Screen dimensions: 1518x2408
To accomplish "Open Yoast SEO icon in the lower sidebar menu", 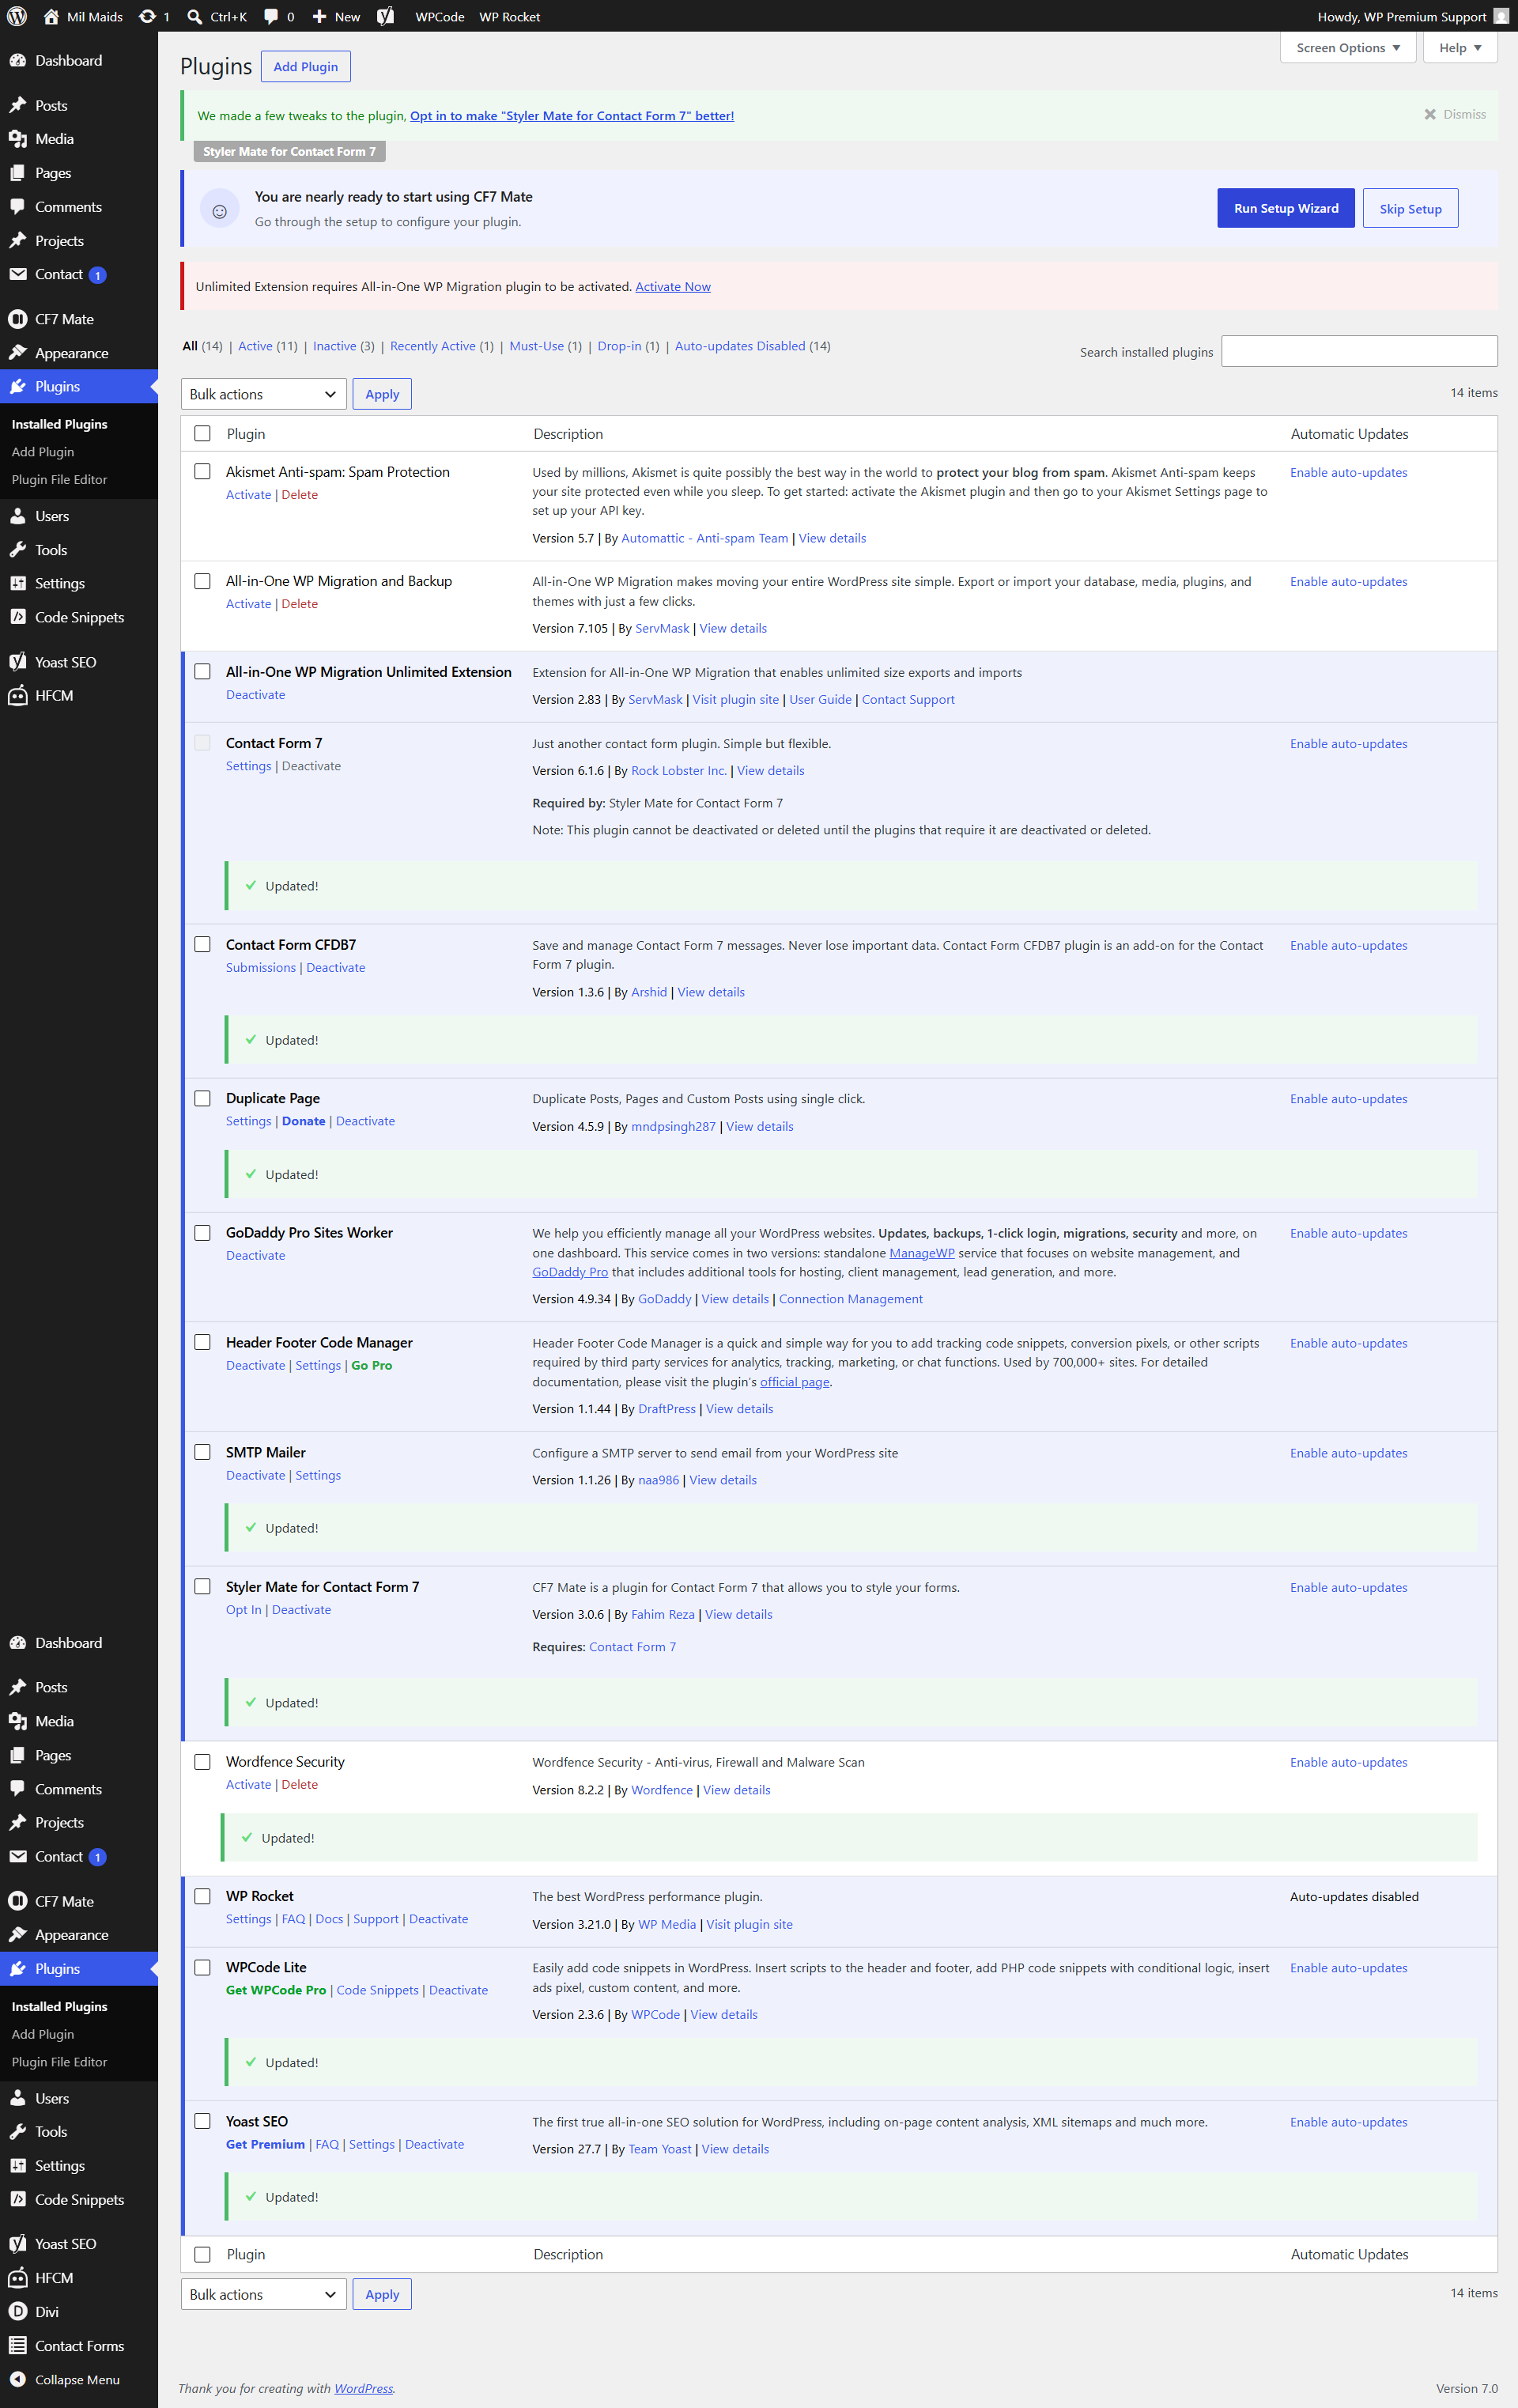I will [x=18, y=2244].
